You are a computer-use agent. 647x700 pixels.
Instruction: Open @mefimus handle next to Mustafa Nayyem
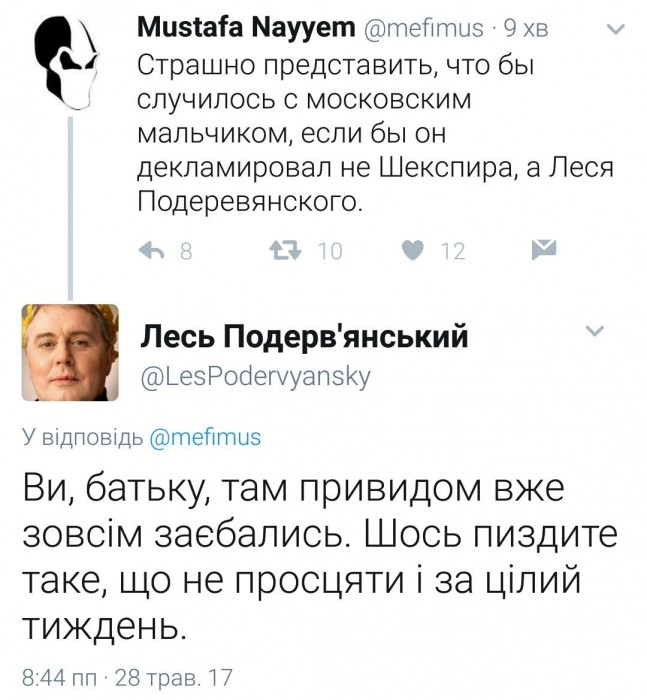[424, 29]
